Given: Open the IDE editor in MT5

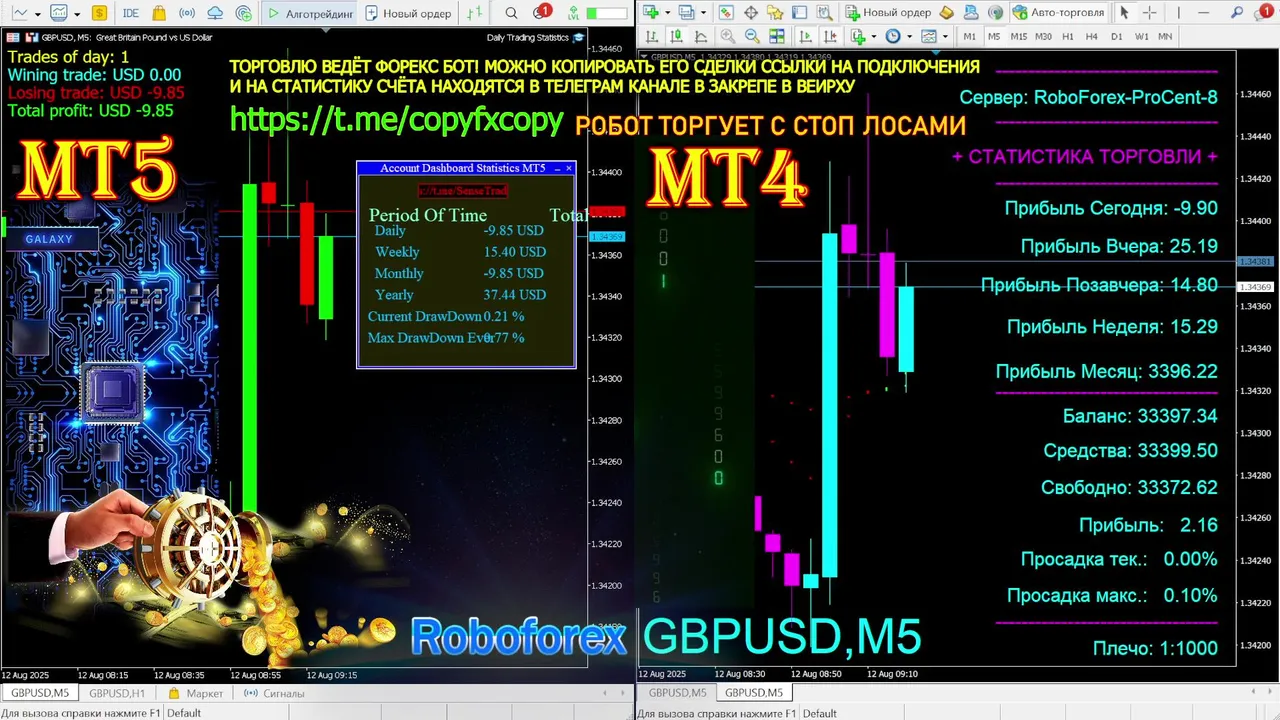Looking at the screenshot, I should (x=131, y=13).
